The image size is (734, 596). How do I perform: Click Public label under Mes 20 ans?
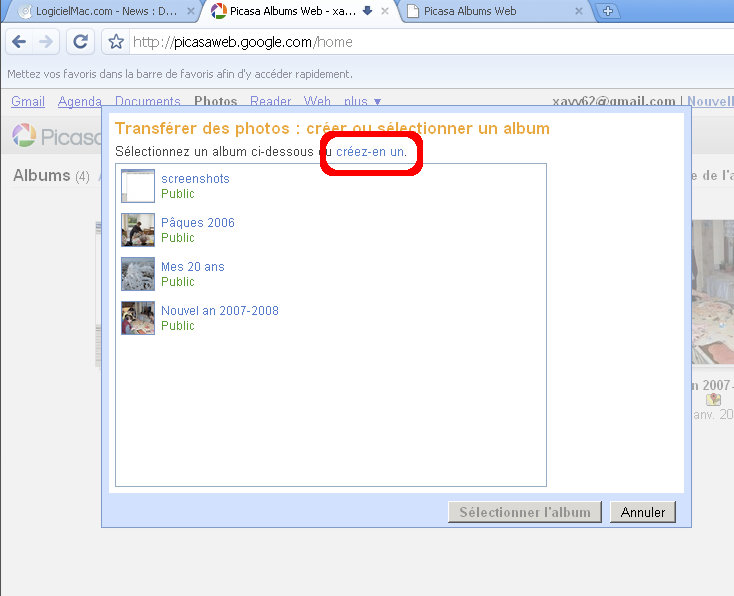pyautogui.click(x=177, y=282)
